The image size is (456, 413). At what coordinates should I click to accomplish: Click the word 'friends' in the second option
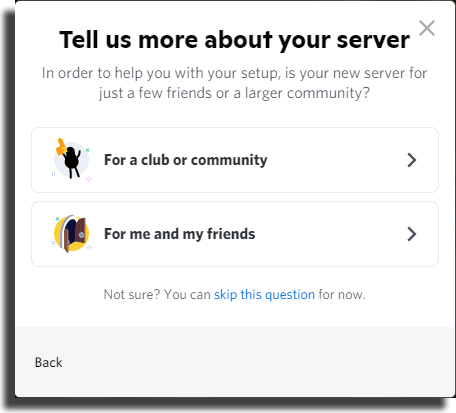pyautogui.click(x=231, y=234)
